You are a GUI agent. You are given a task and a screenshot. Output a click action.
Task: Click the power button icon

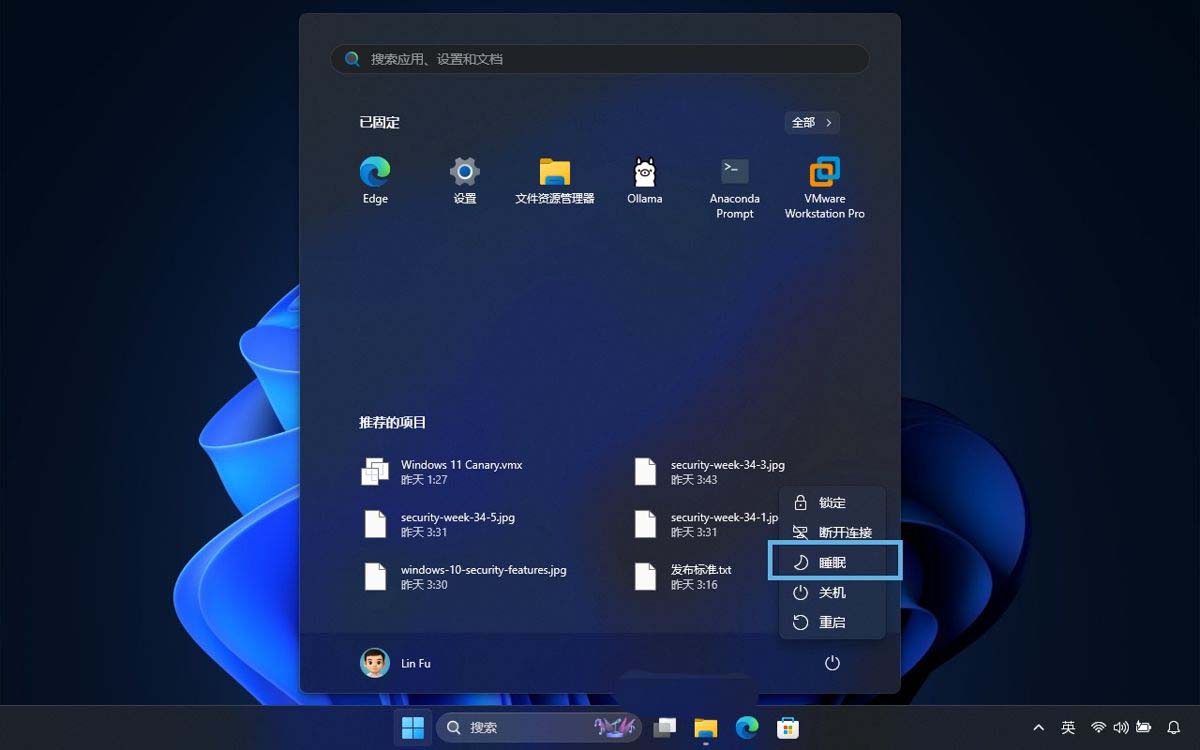(832, 663)
